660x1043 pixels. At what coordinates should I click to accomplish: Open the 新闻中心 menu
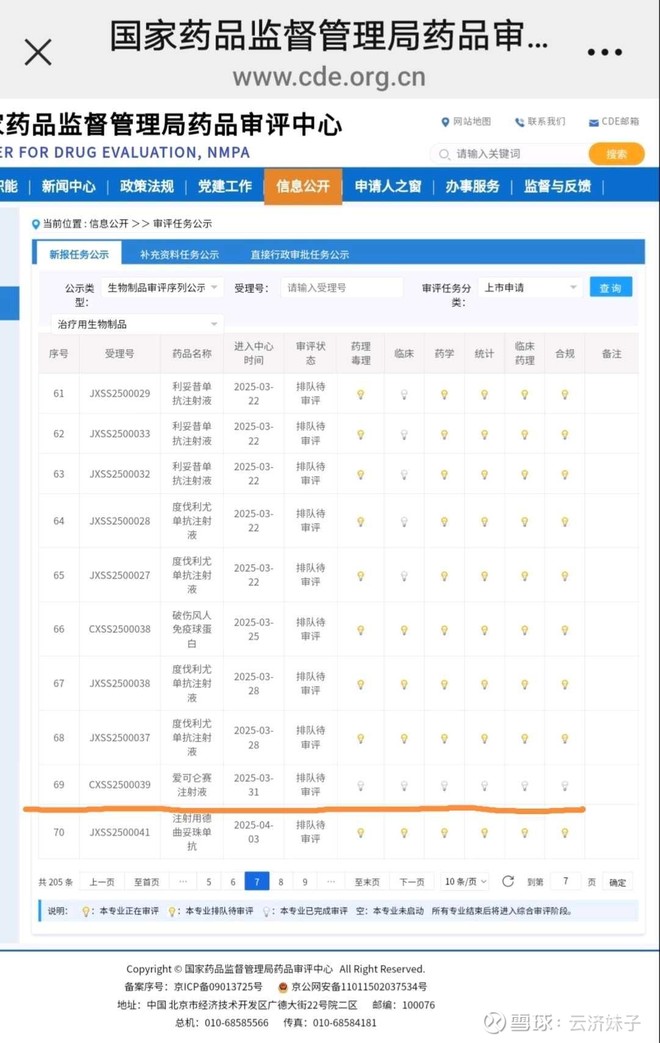[69, 186]
